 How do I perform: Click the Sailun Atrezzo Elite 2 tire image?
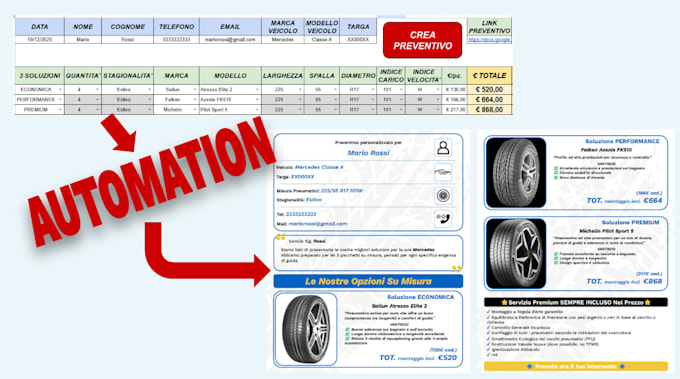[306, 329]
